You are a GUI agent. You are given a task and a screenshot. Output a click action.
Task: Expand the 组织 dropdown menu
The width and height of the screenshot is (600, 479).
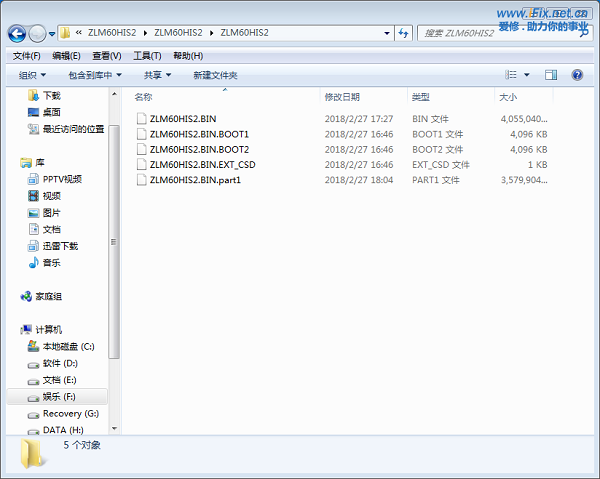32,75
